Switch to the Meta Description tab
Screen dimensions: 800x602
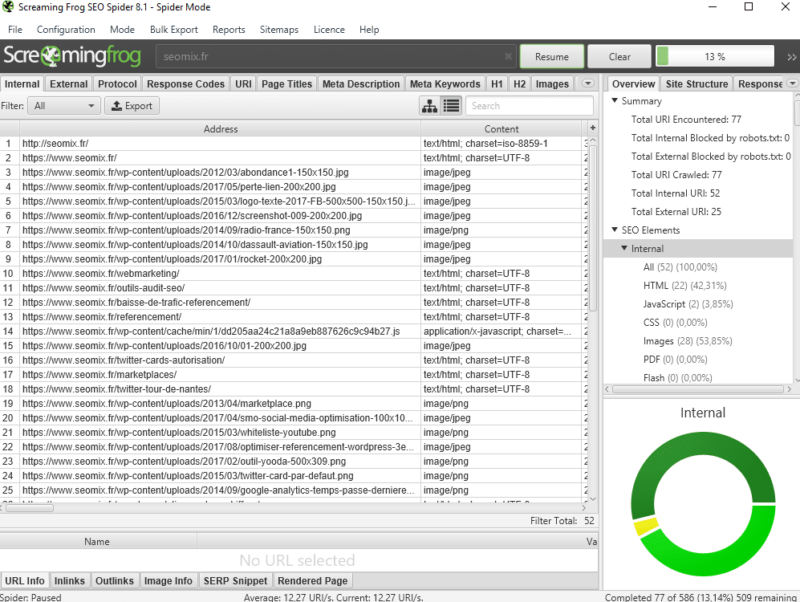point(361,84)
